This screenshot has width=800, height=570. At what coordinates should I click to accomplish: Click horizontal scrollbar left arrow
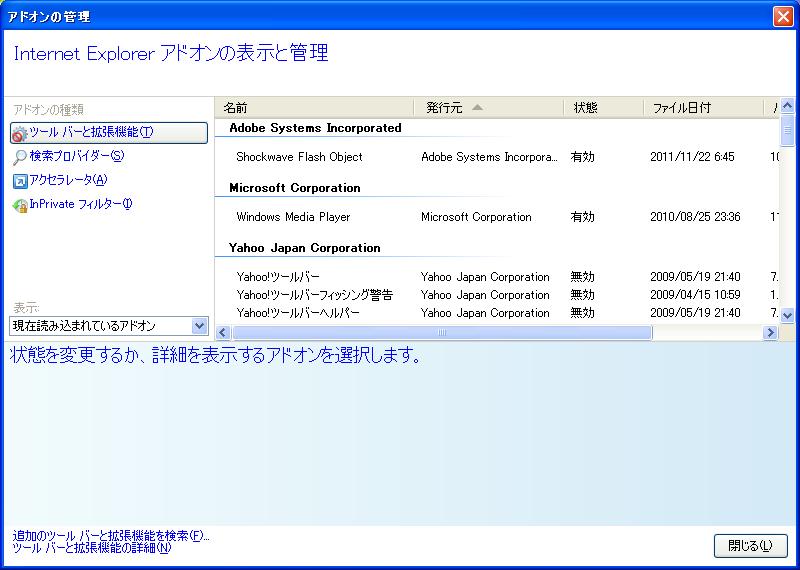click(222, 333)
